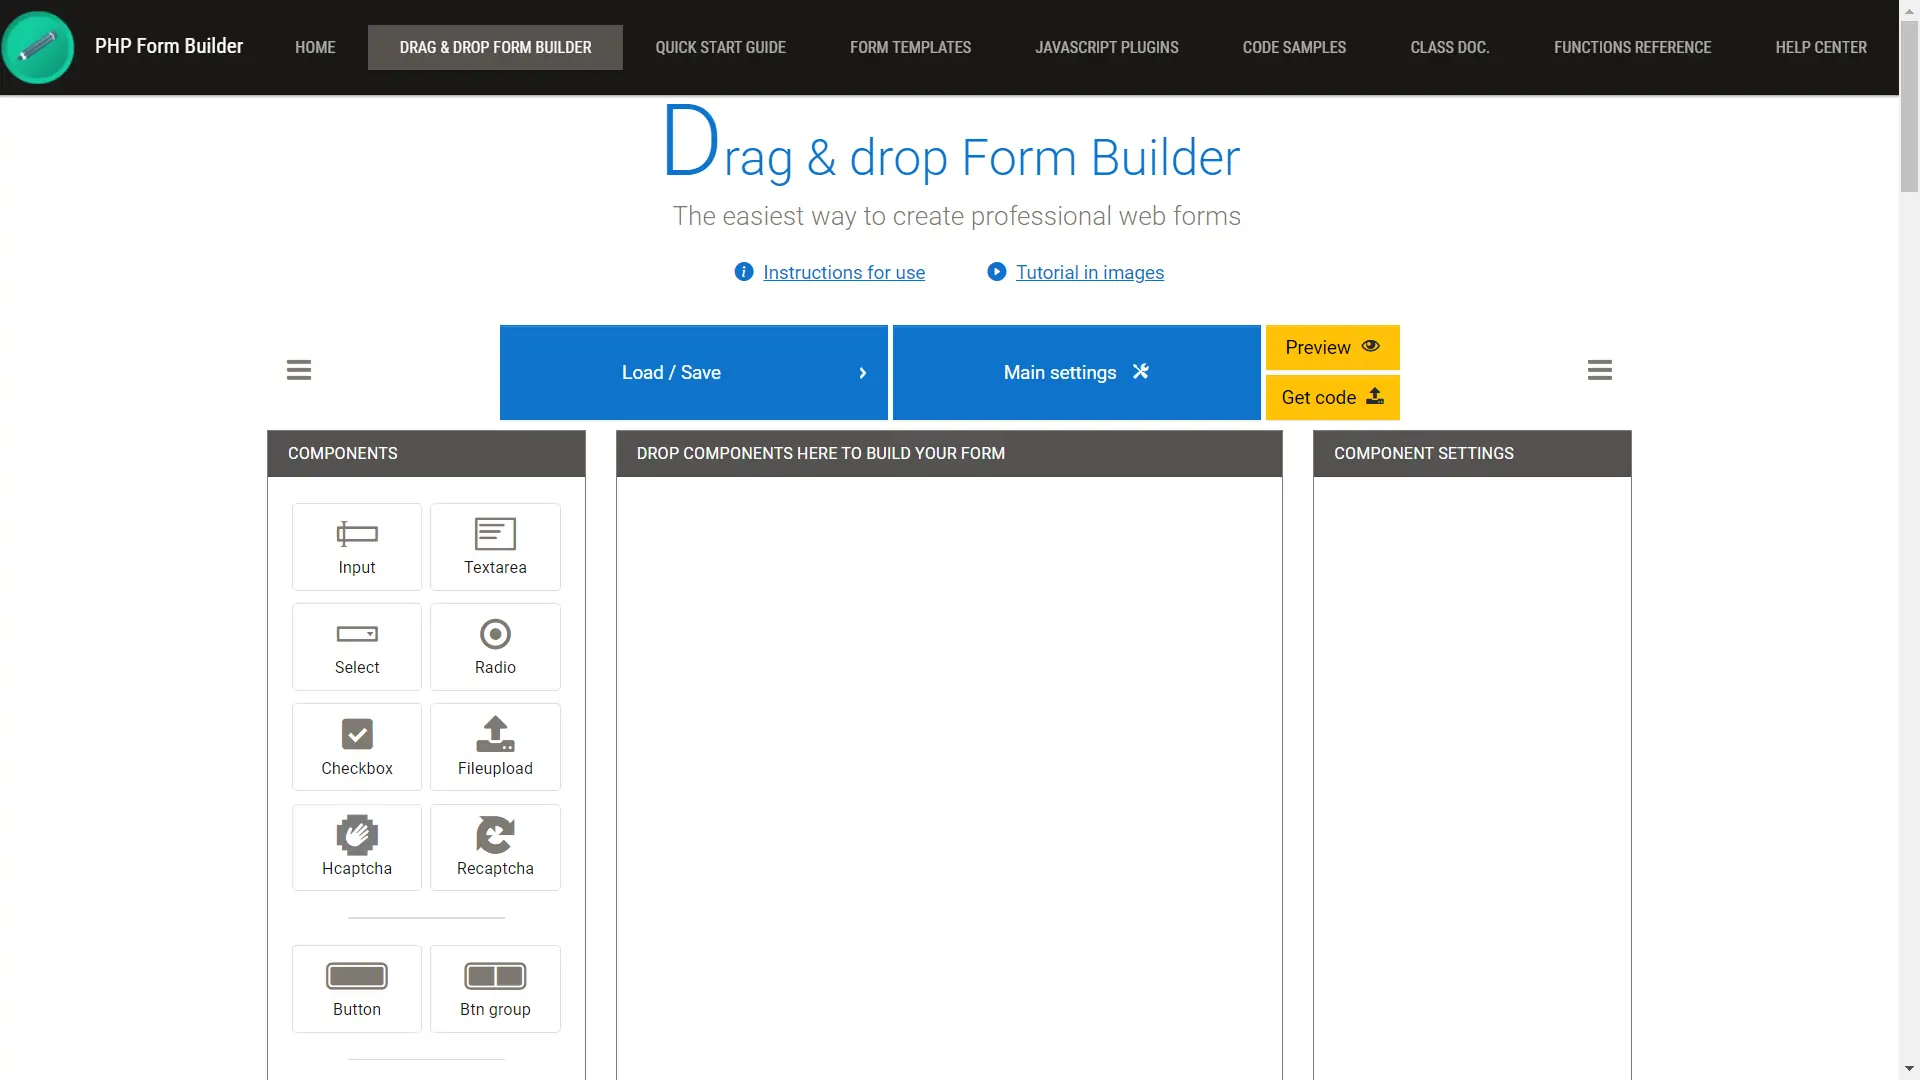The height and width of the screenshot is (1080, 1920).
Task: Toggle the right settings panel hamburger
Action: click(x=1599, y=370)
